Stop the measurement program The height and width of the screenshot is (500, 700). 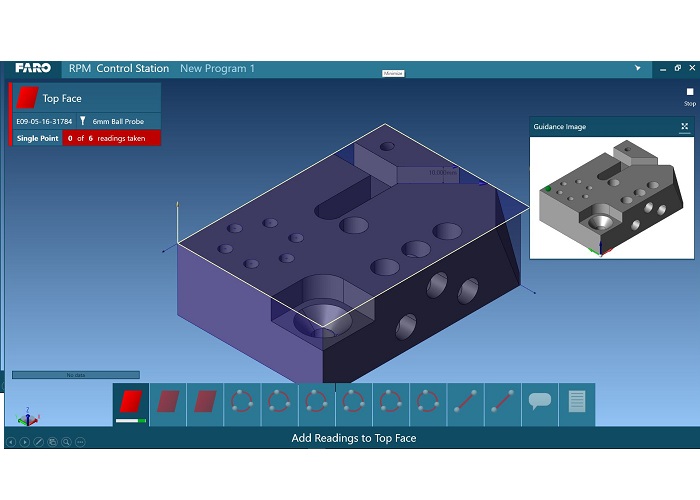point(690,96)
